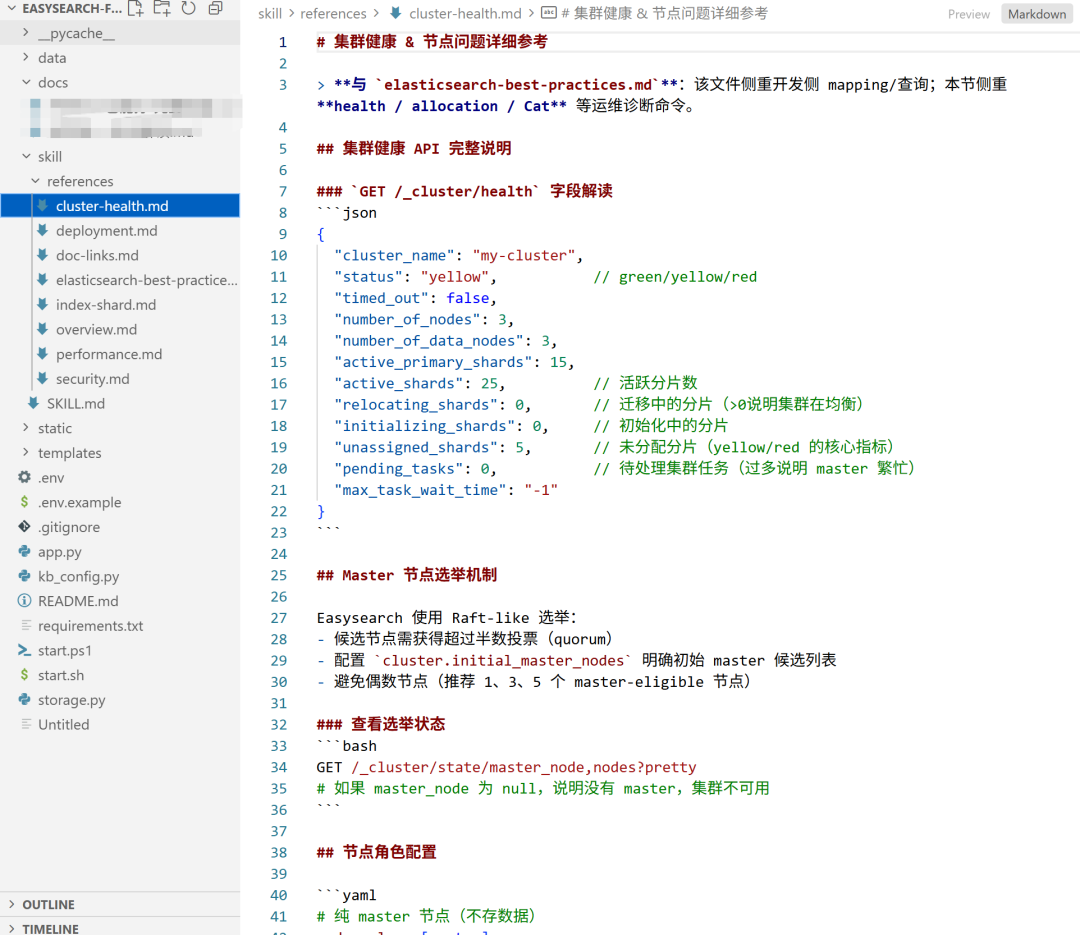This screenshot has width=1080, height=935.
Task: Click the cluster.initial_master_nodes inline code
Action: click(x=503, y=660)
